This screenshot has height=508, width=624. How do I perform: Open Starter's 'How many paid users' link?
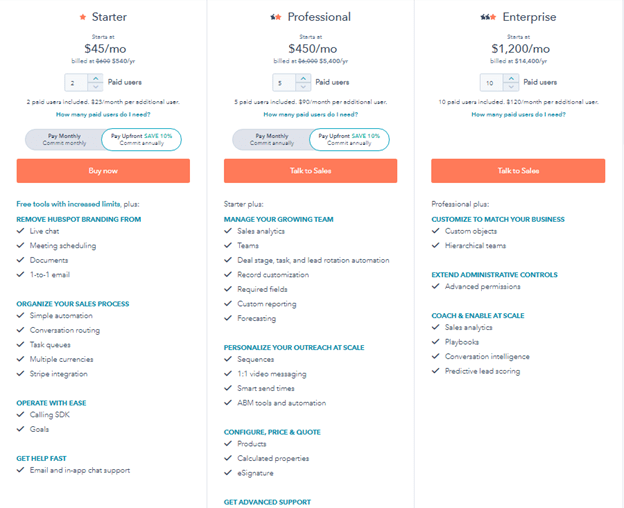[103, 115]
